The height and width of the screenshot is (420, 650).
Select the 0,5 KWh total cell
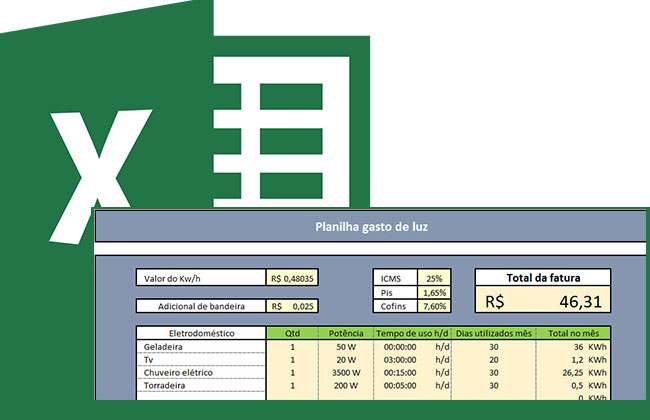coord(573,385)
